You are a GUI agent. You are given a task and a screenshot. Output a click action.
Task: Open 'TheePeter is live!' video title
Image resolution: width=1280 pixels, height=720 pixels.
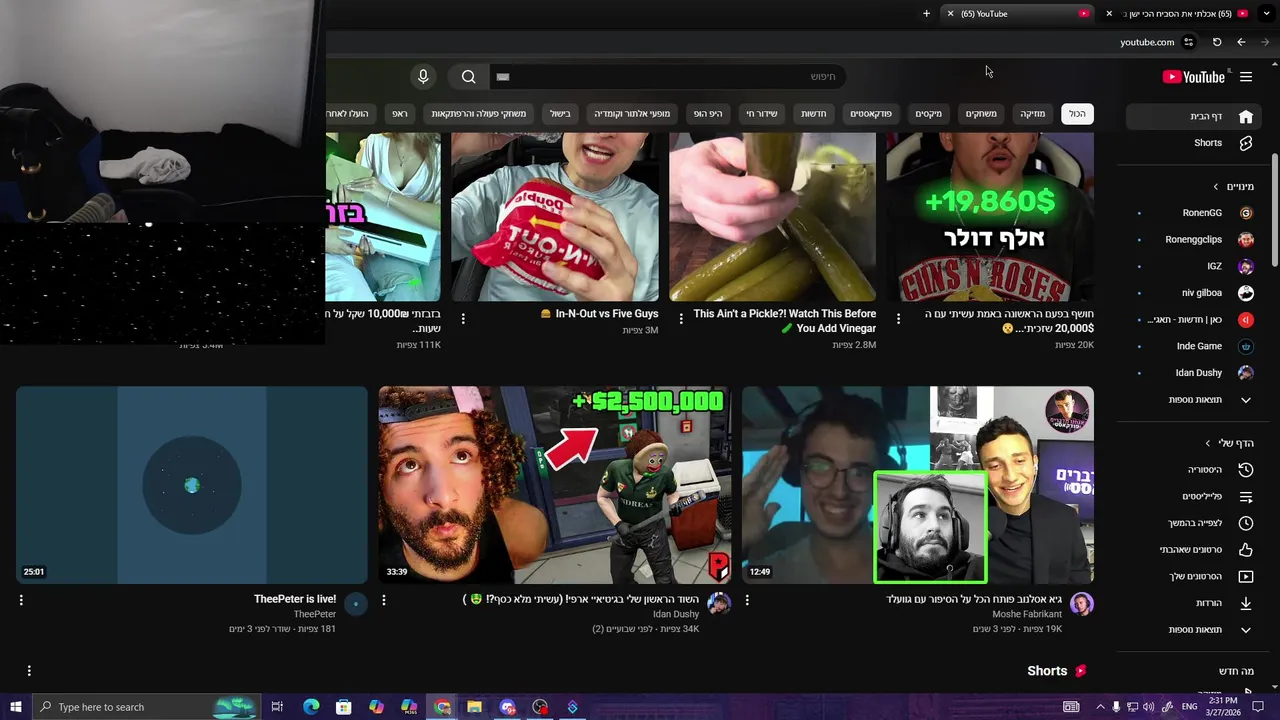(295, 599)
